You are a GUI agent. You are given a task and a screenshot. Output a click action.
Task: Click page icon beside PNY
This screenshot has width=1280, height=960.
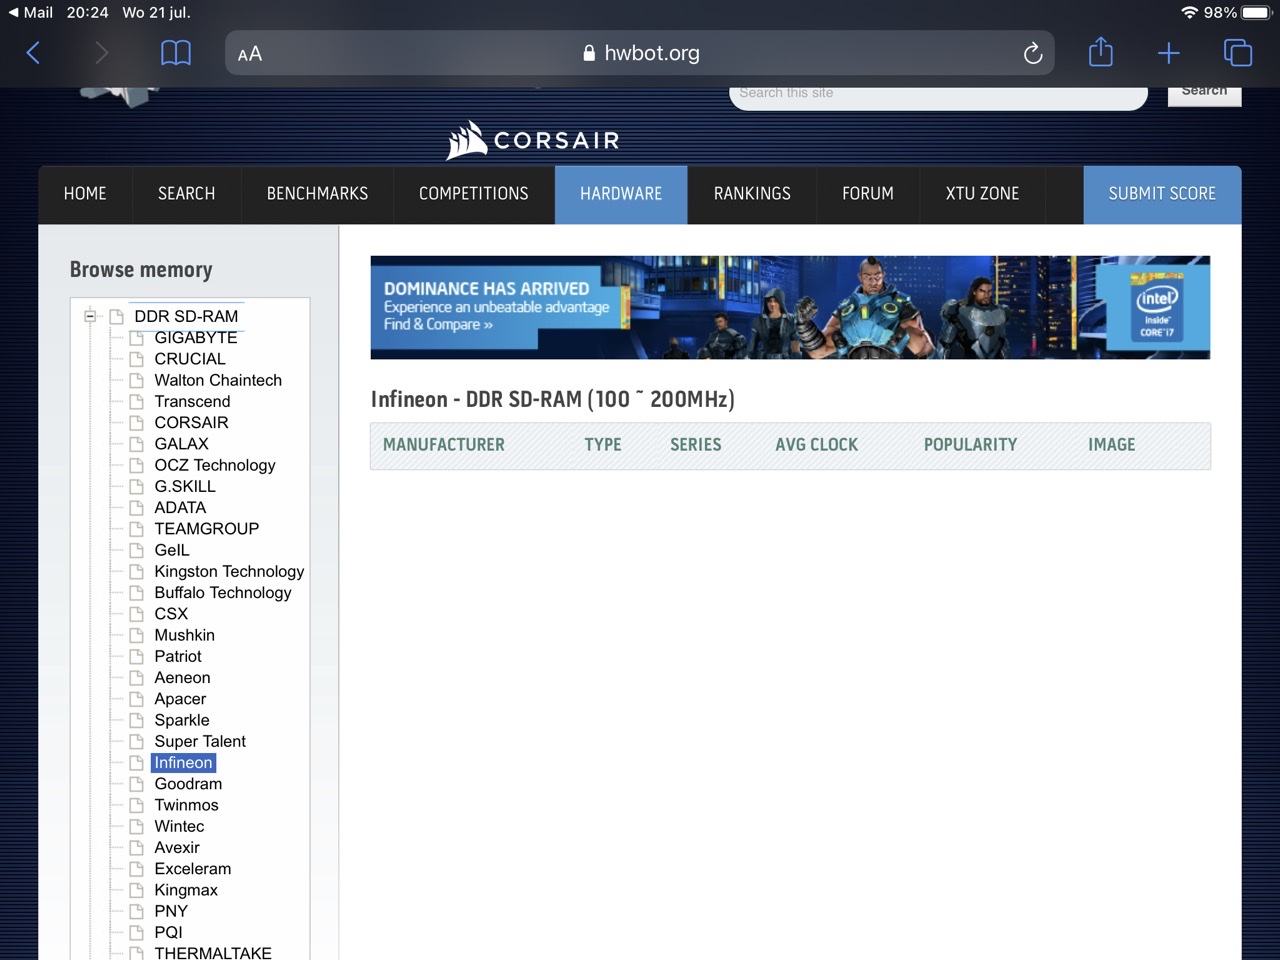coord(137,911)
